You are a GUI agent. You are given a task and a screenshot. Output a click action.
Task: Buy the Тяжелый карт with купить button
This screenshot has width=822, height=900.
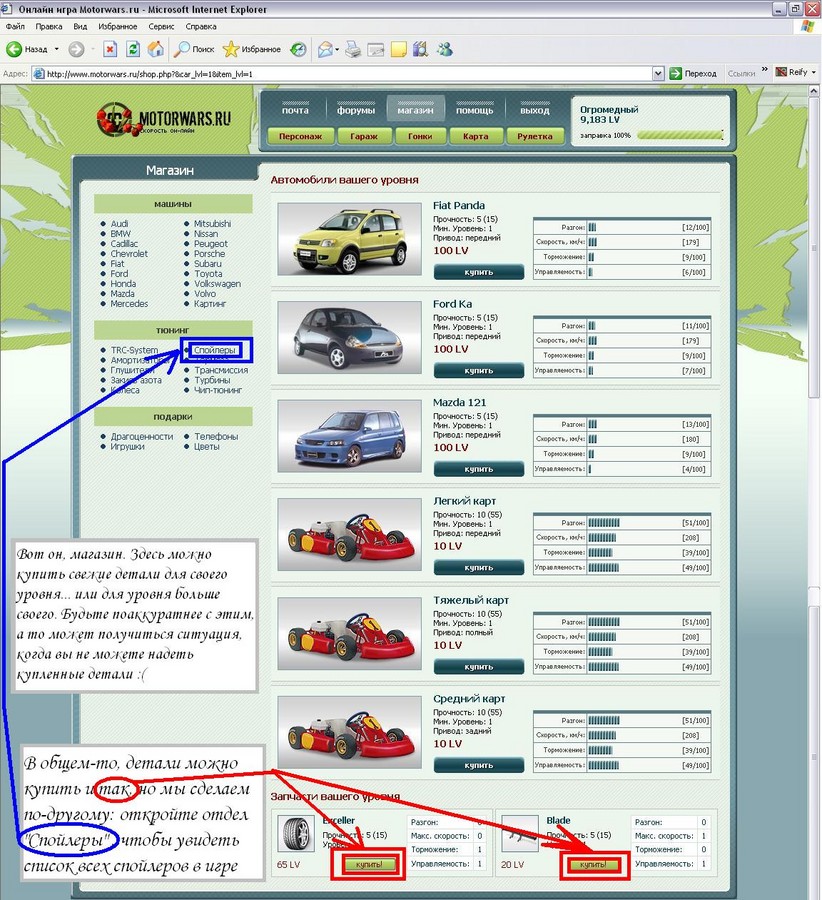(479, 667)
